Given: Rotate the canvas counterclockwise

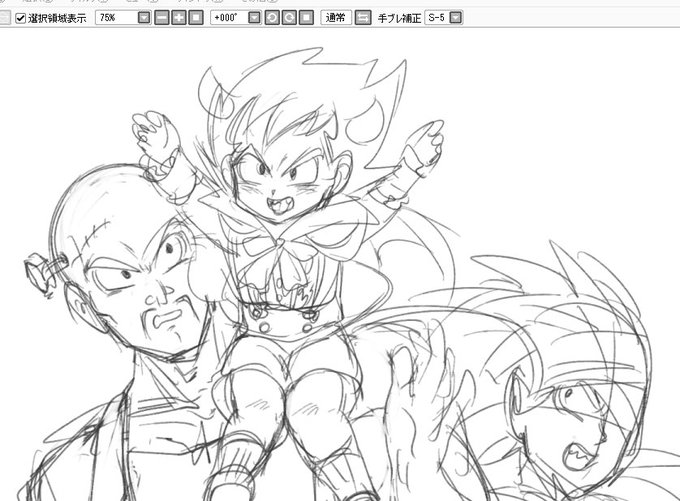Looking at the screenshot, I should (x=272, y=18).
